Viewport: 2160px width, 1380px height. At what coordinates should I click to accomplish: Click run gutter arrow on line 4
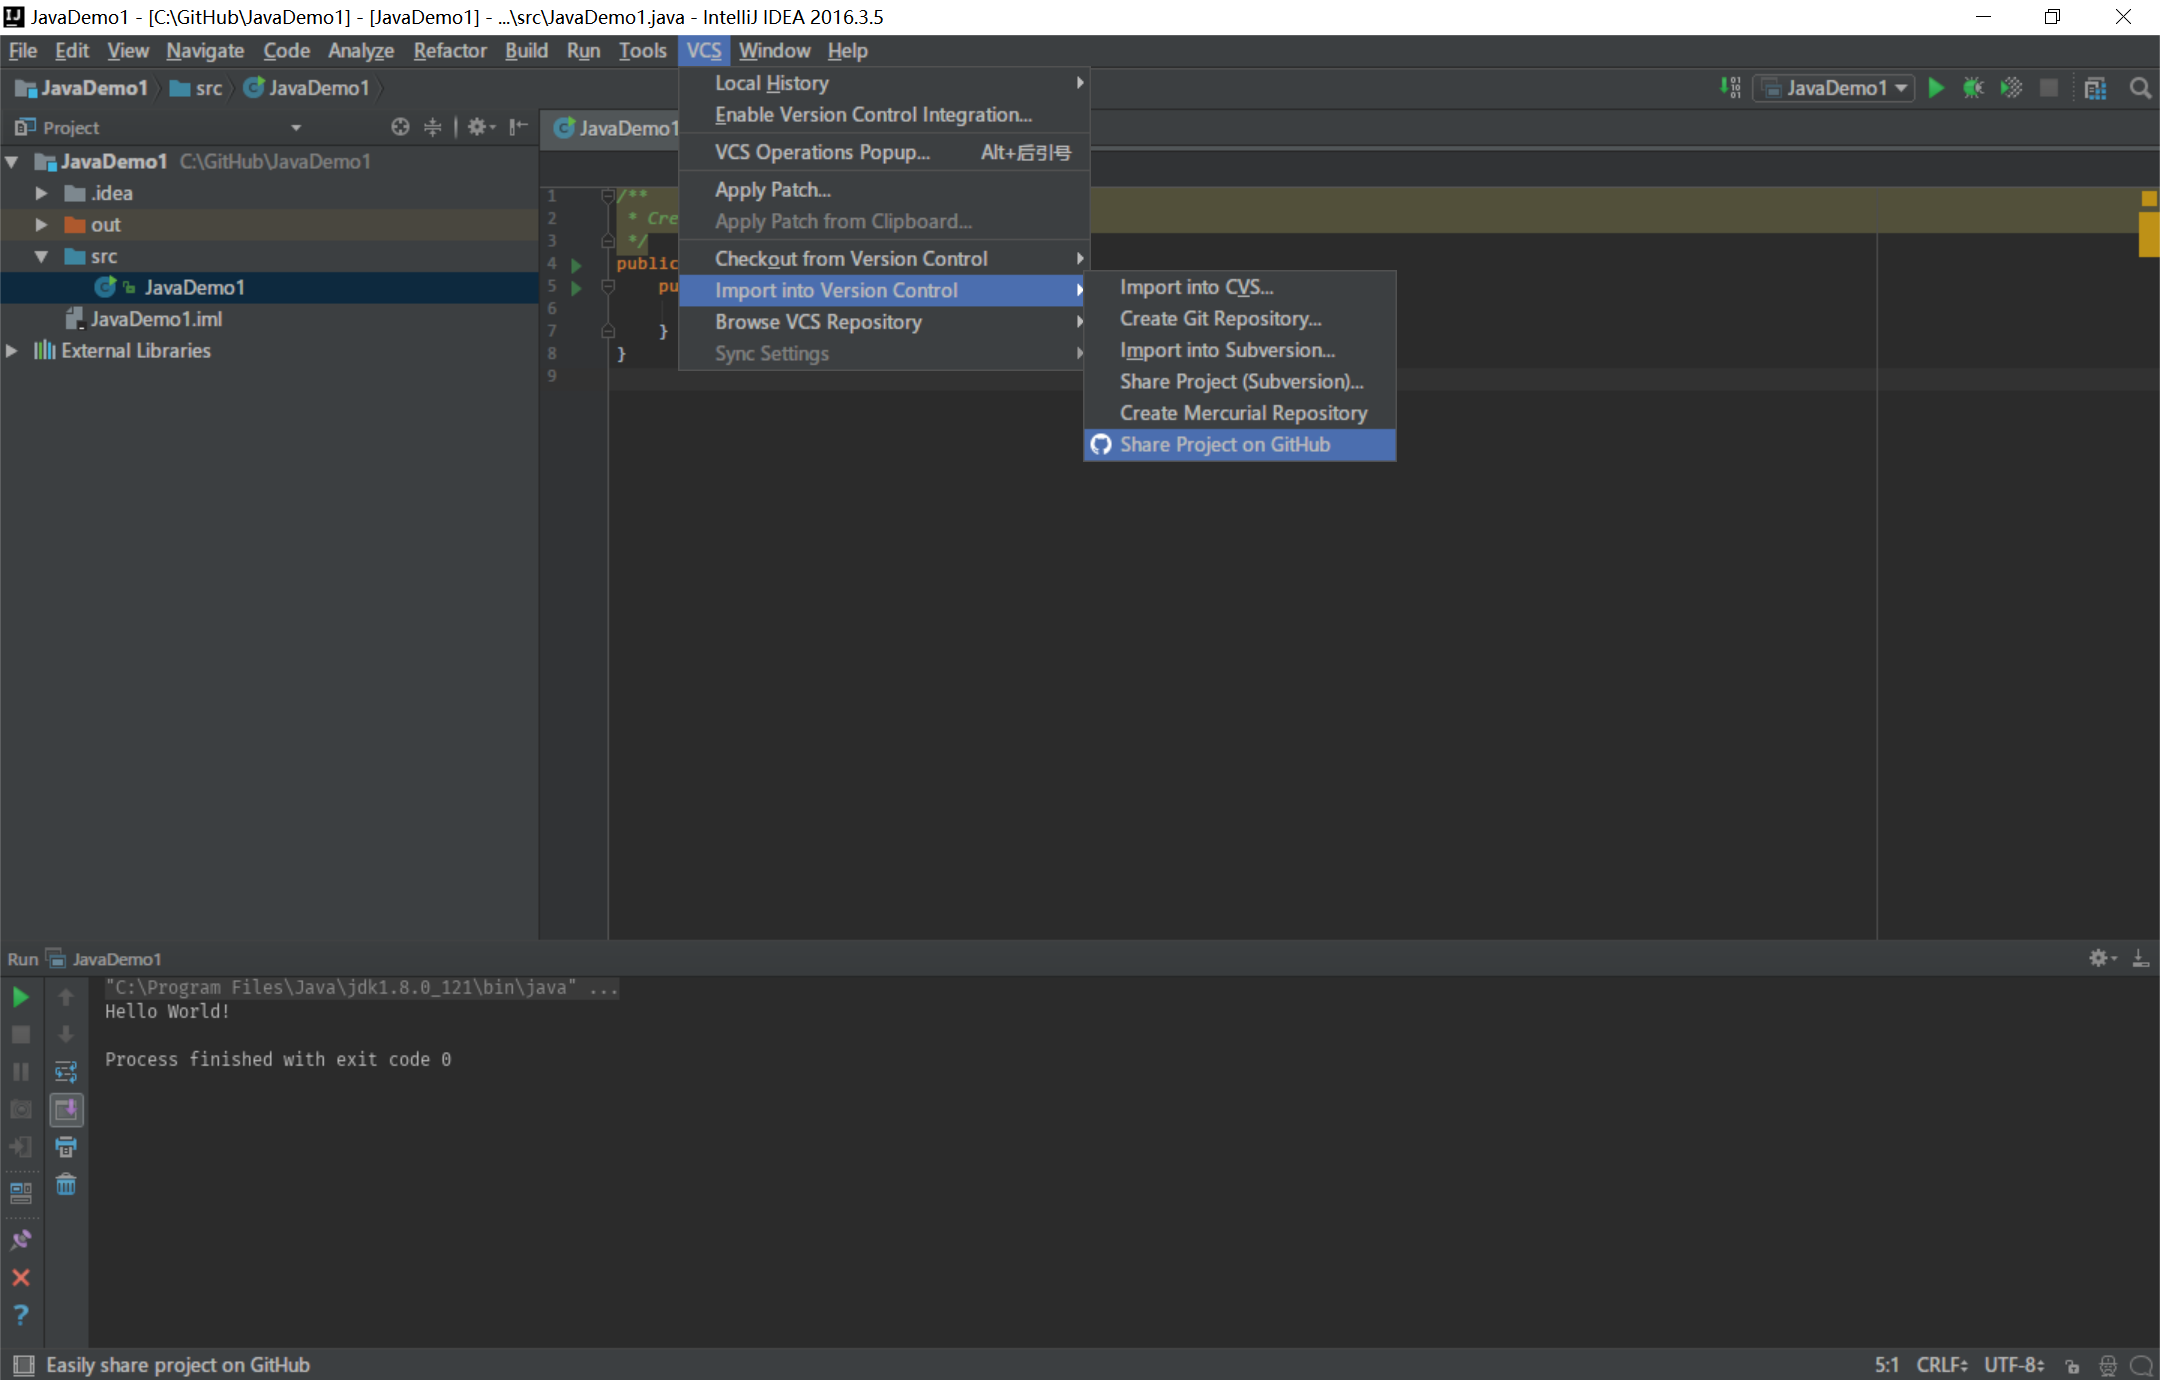click(576, 265)
